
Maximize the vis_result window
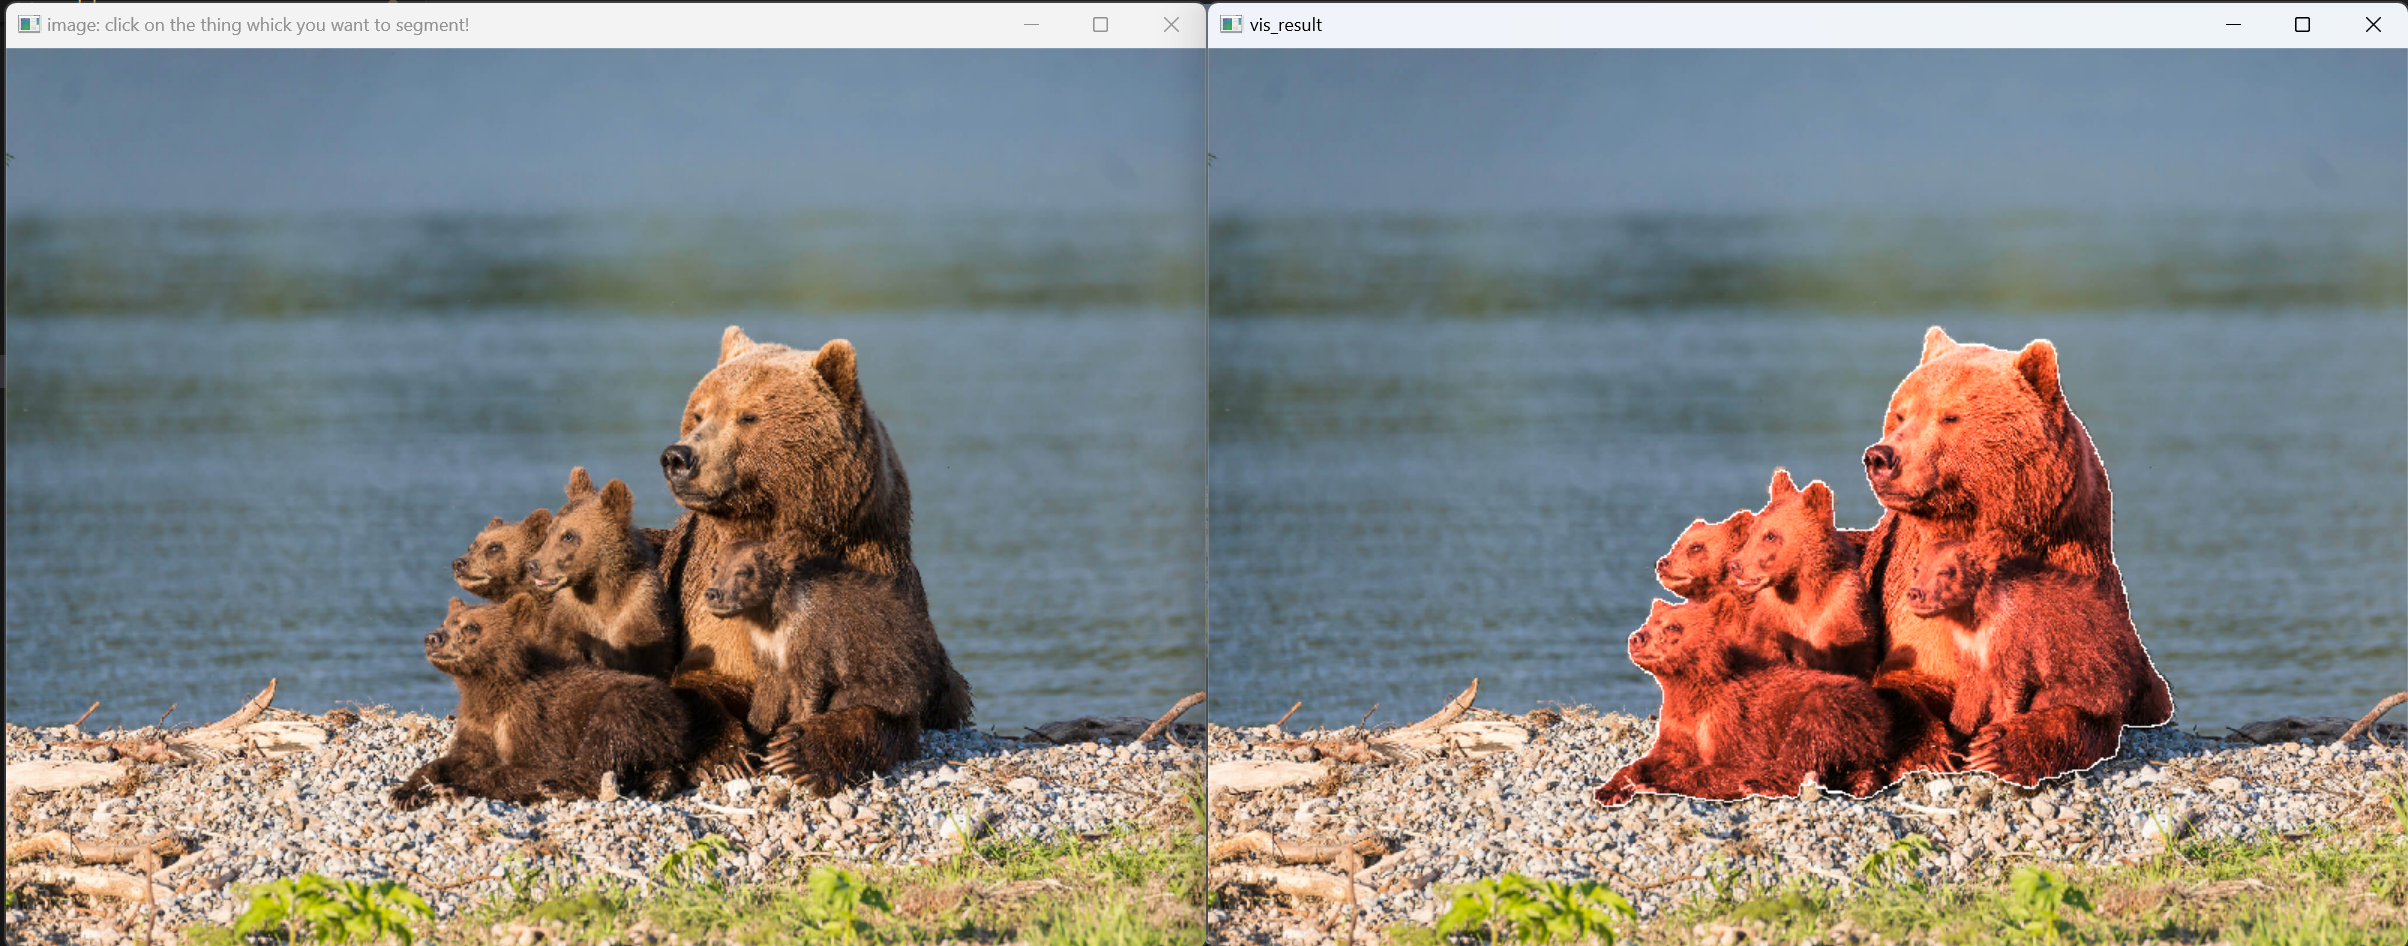(2302, 24)
